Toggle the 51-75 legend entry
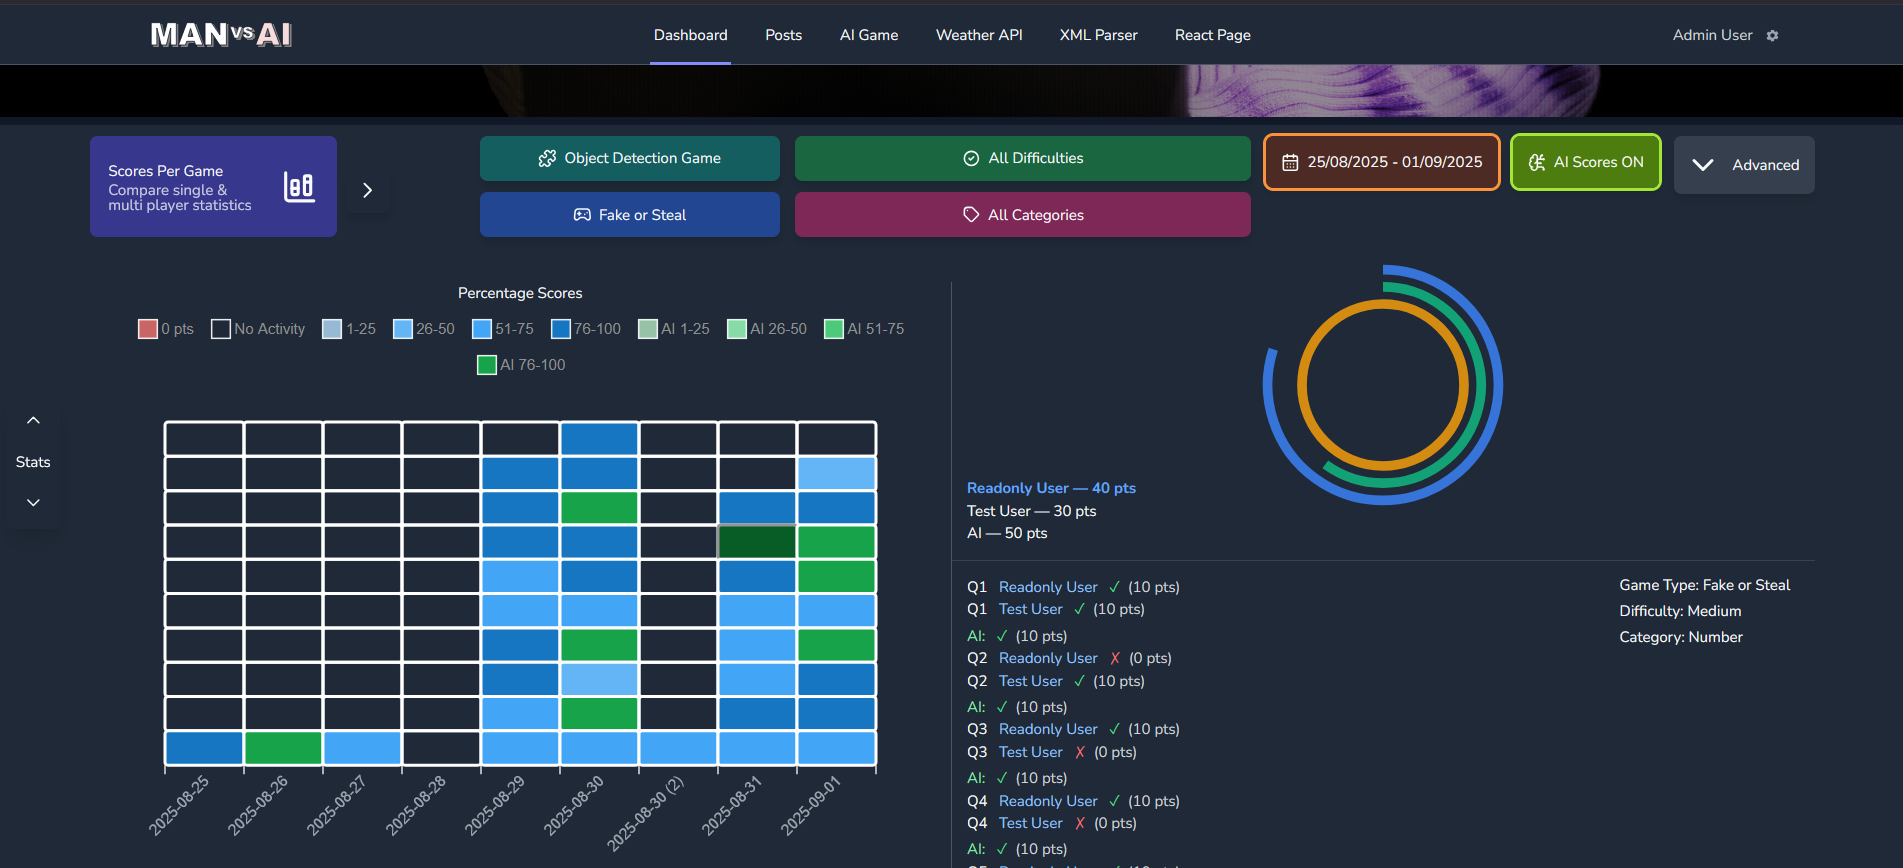This screenshot has height=868, width=1903. coord(503,329)
